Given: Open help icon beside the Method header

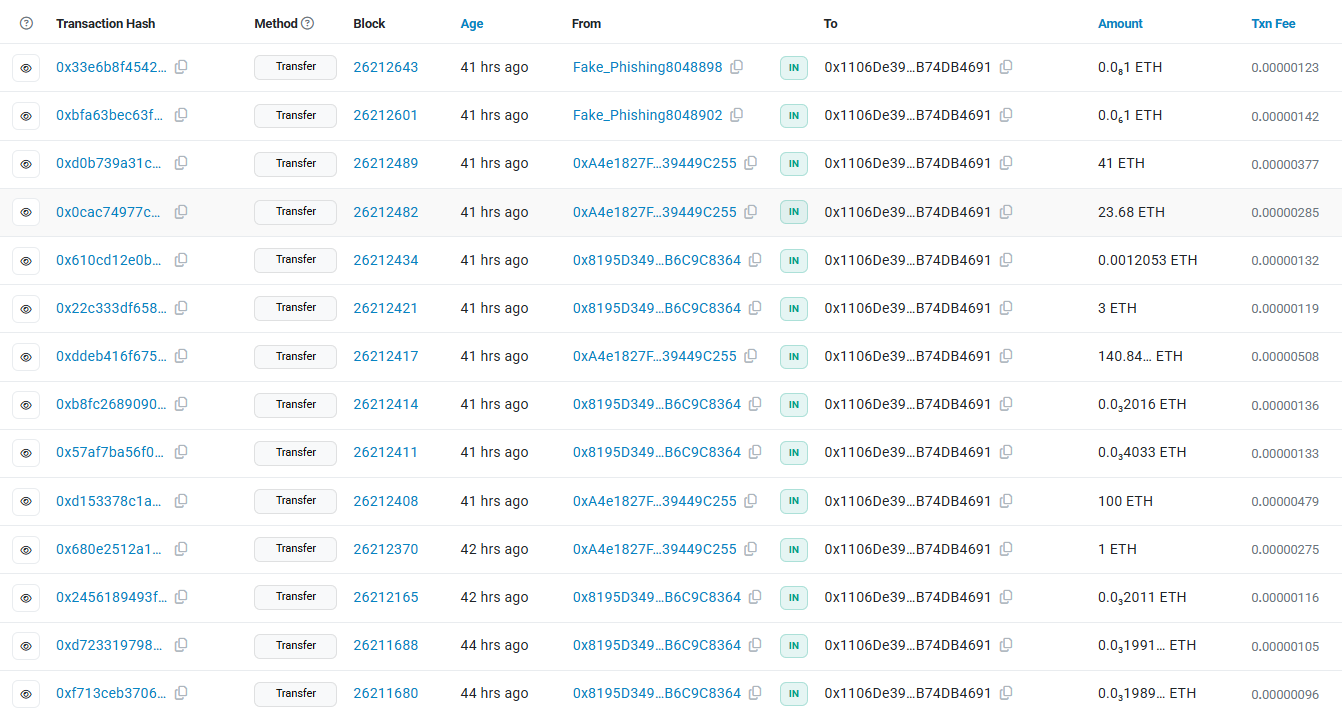Looking at the screenshot, I should click(x=308, y=23).
